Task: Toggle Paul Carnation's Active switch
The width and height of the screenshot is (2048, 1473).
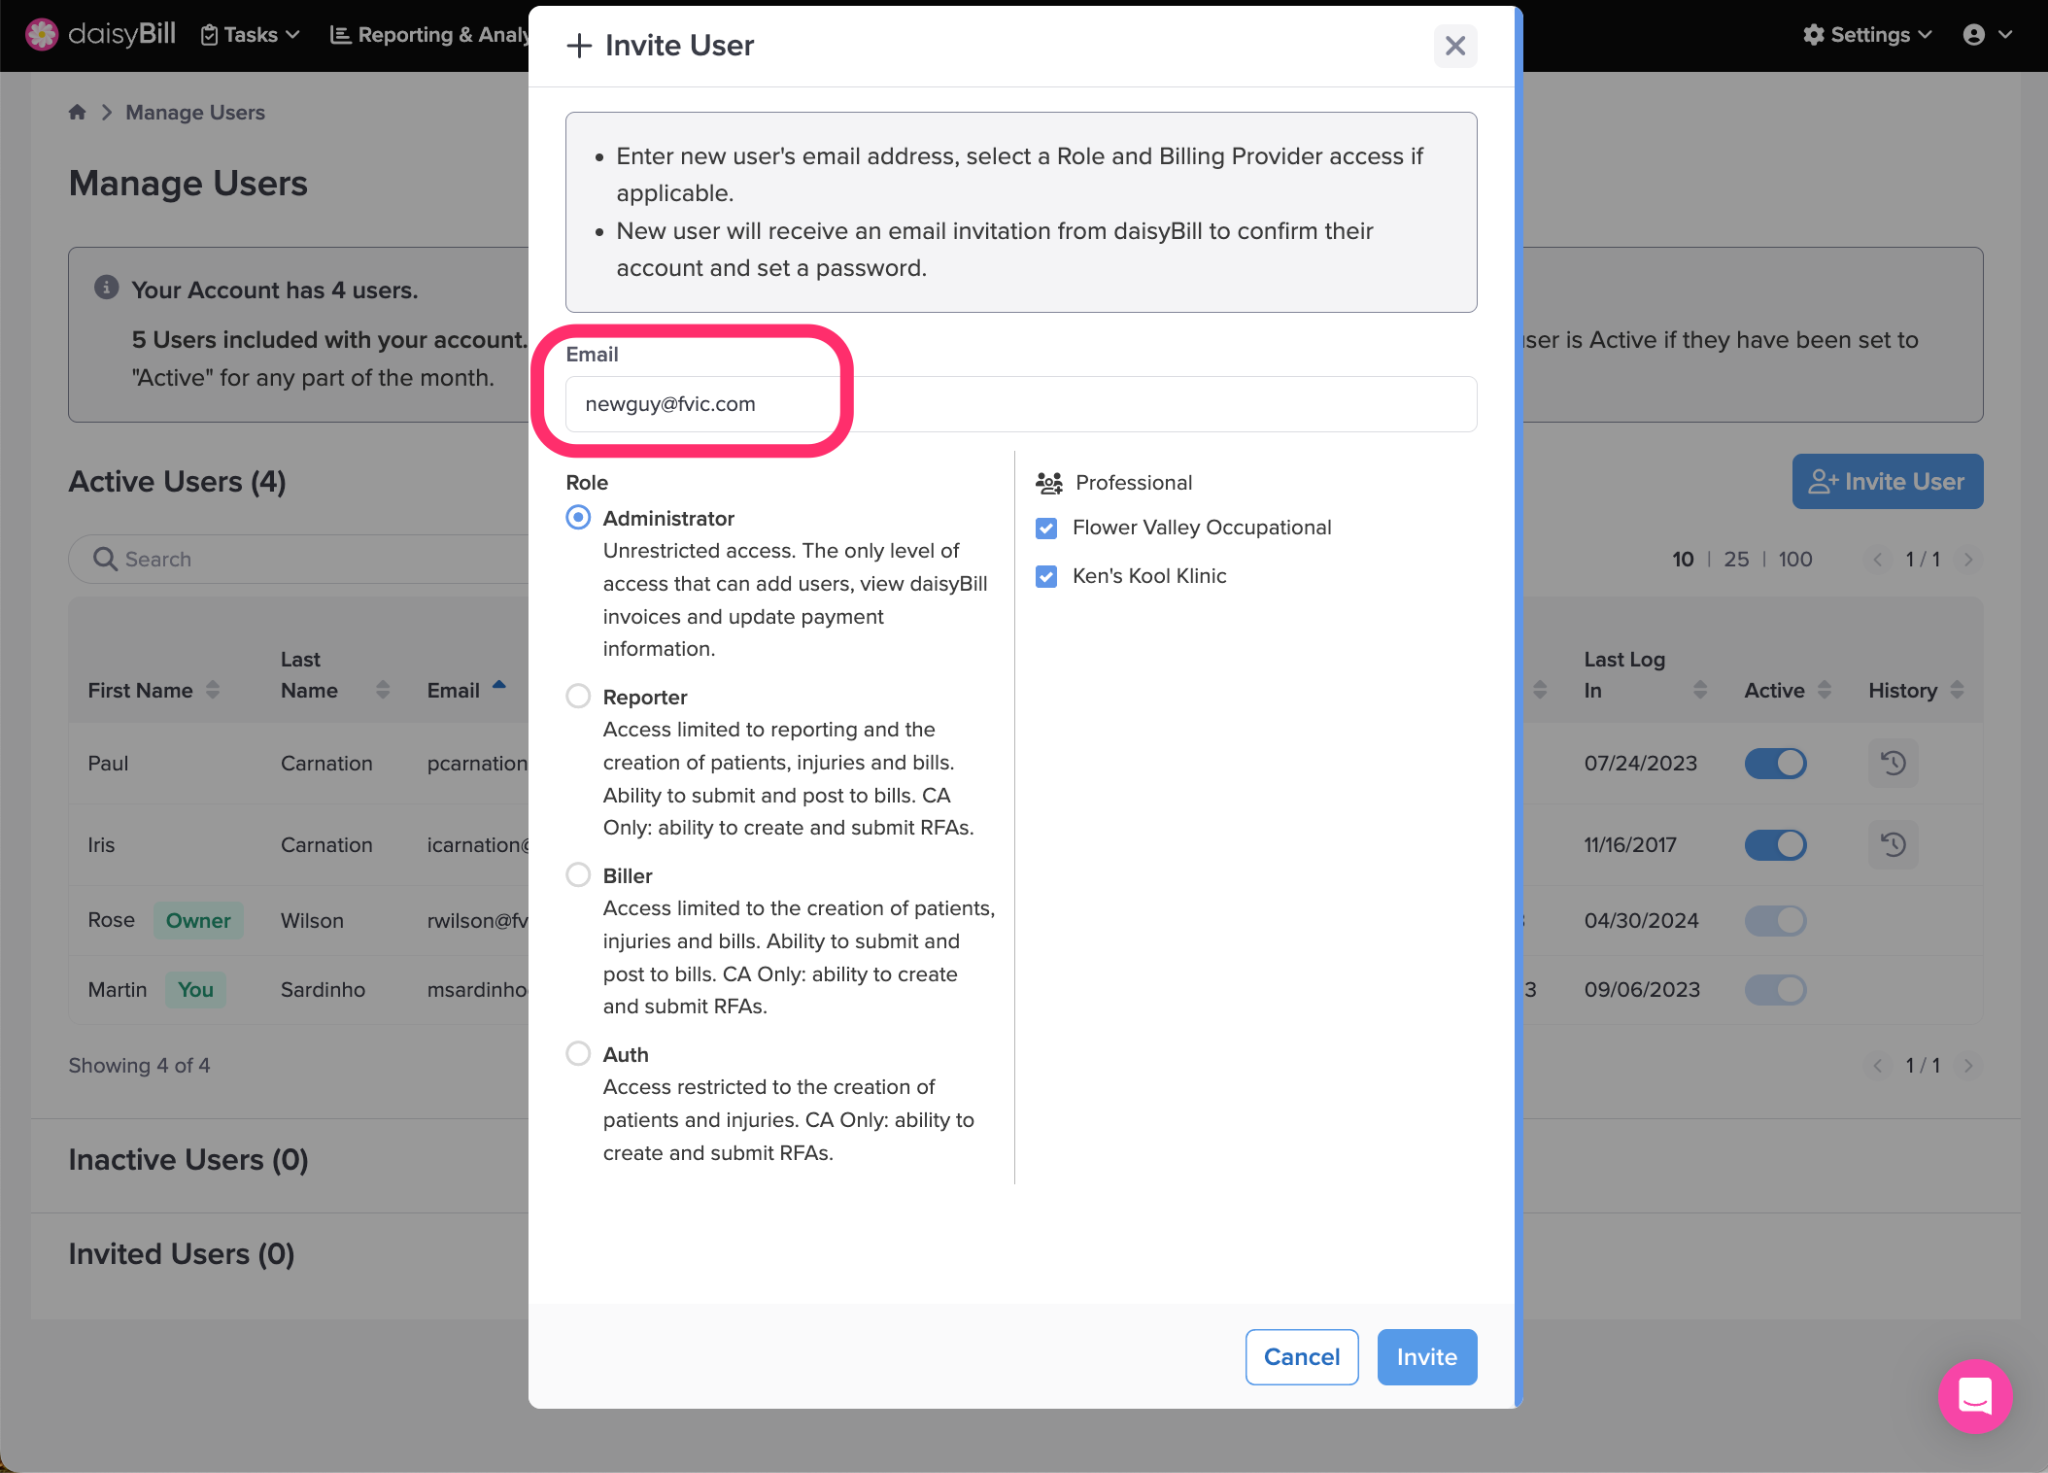Action: (1775, 763)
